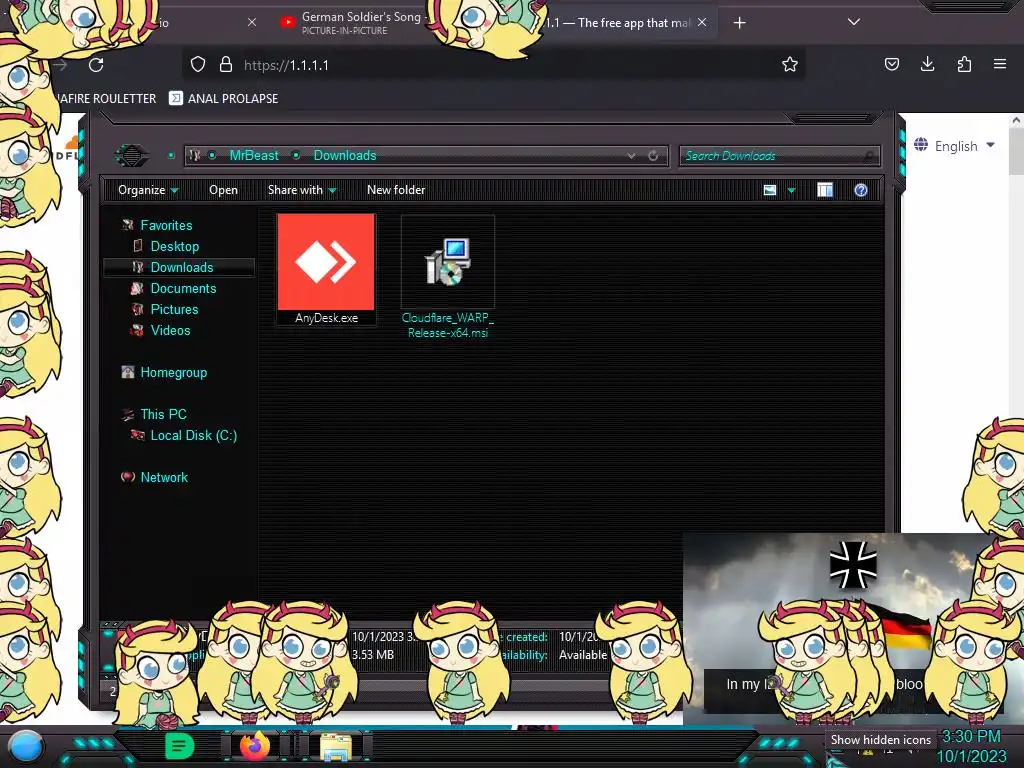Click the Explorer back navigation orb
The height and width of the screenshot is (768, 1024).
click(x=131, y=155)
